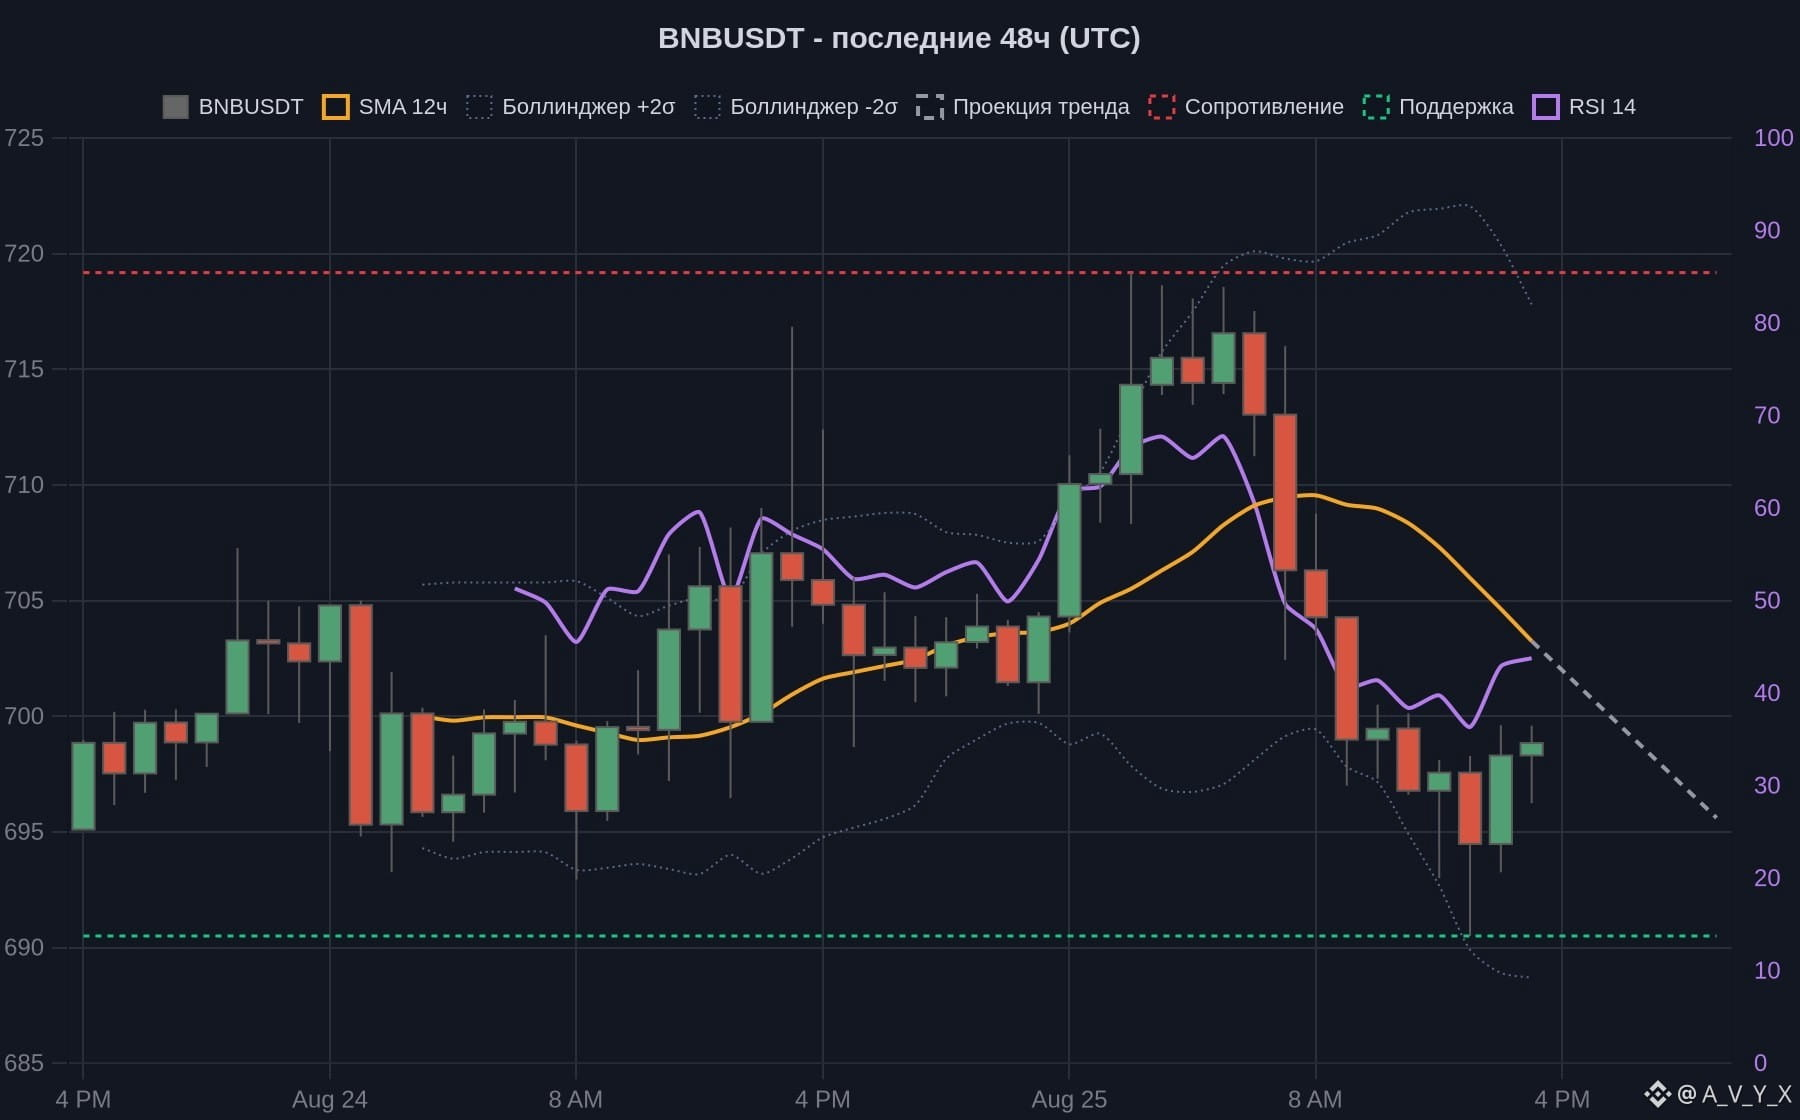
Task: Click the large red candle after Aug 24
Action: (x=361, y=715)
